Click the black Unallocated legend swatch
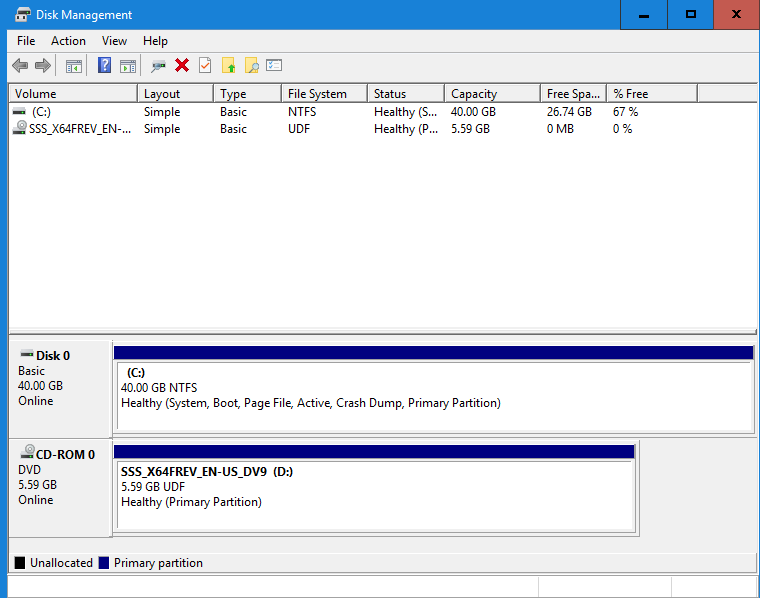This screenshot has height=598, width=760. (19, 563)
